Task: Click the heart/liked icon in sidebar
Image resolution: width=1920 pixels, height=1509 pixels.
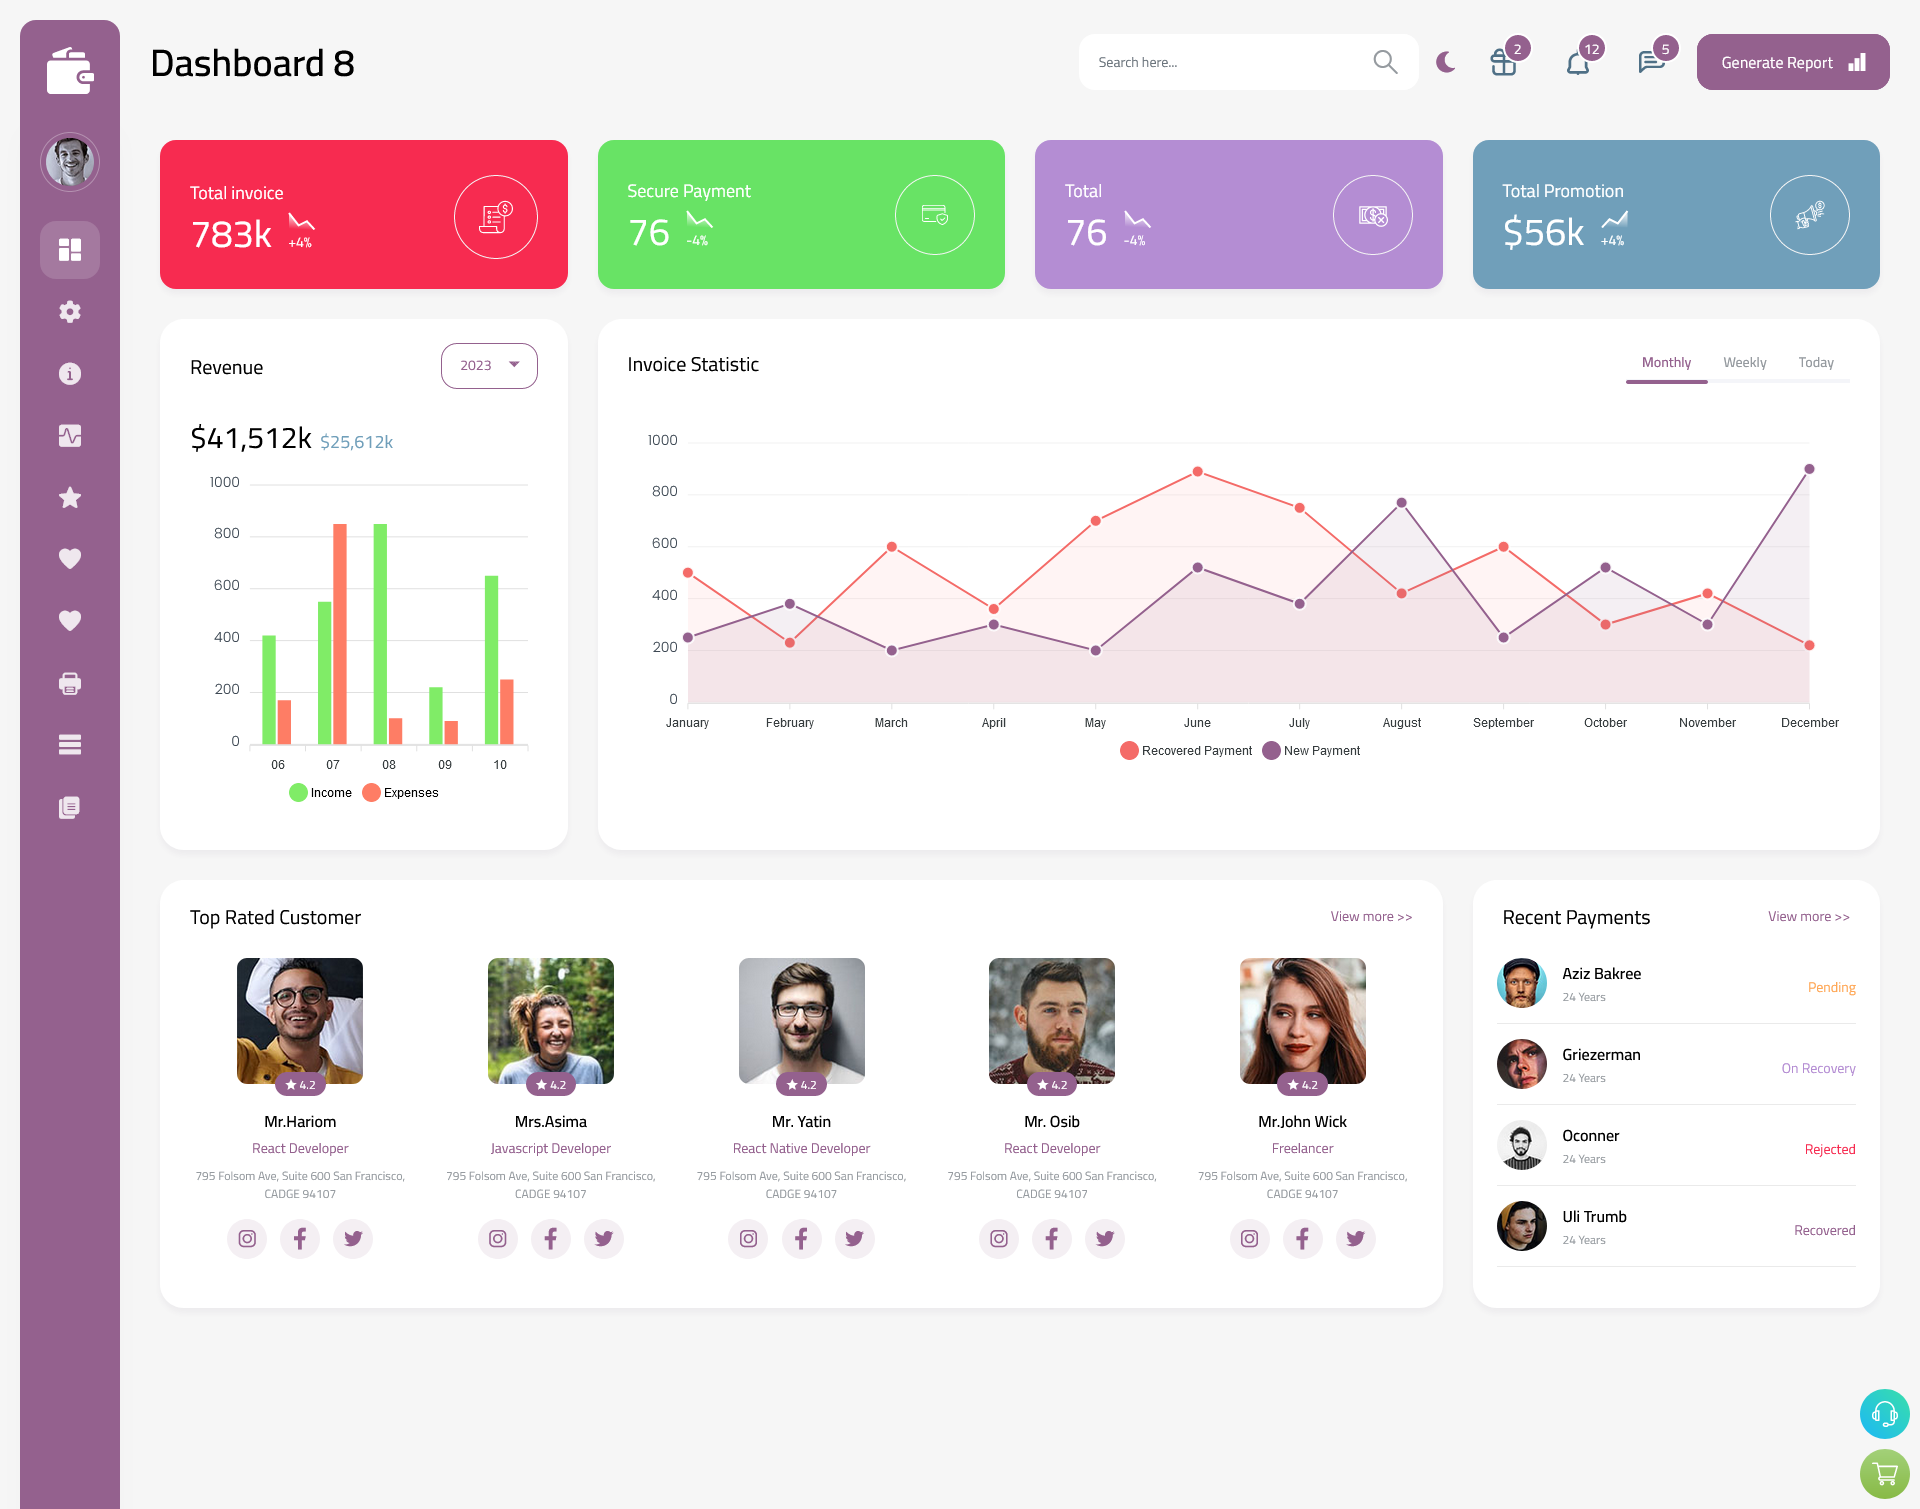Action: point(69,558)
